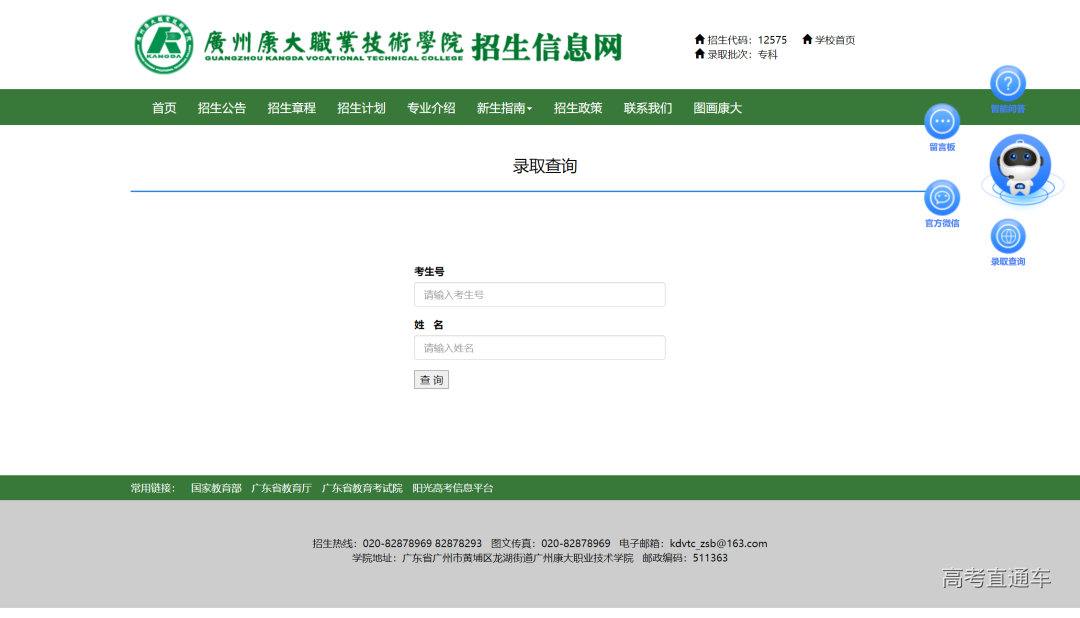
Task: Open the 联系我们 menu item
Action: 647,107
